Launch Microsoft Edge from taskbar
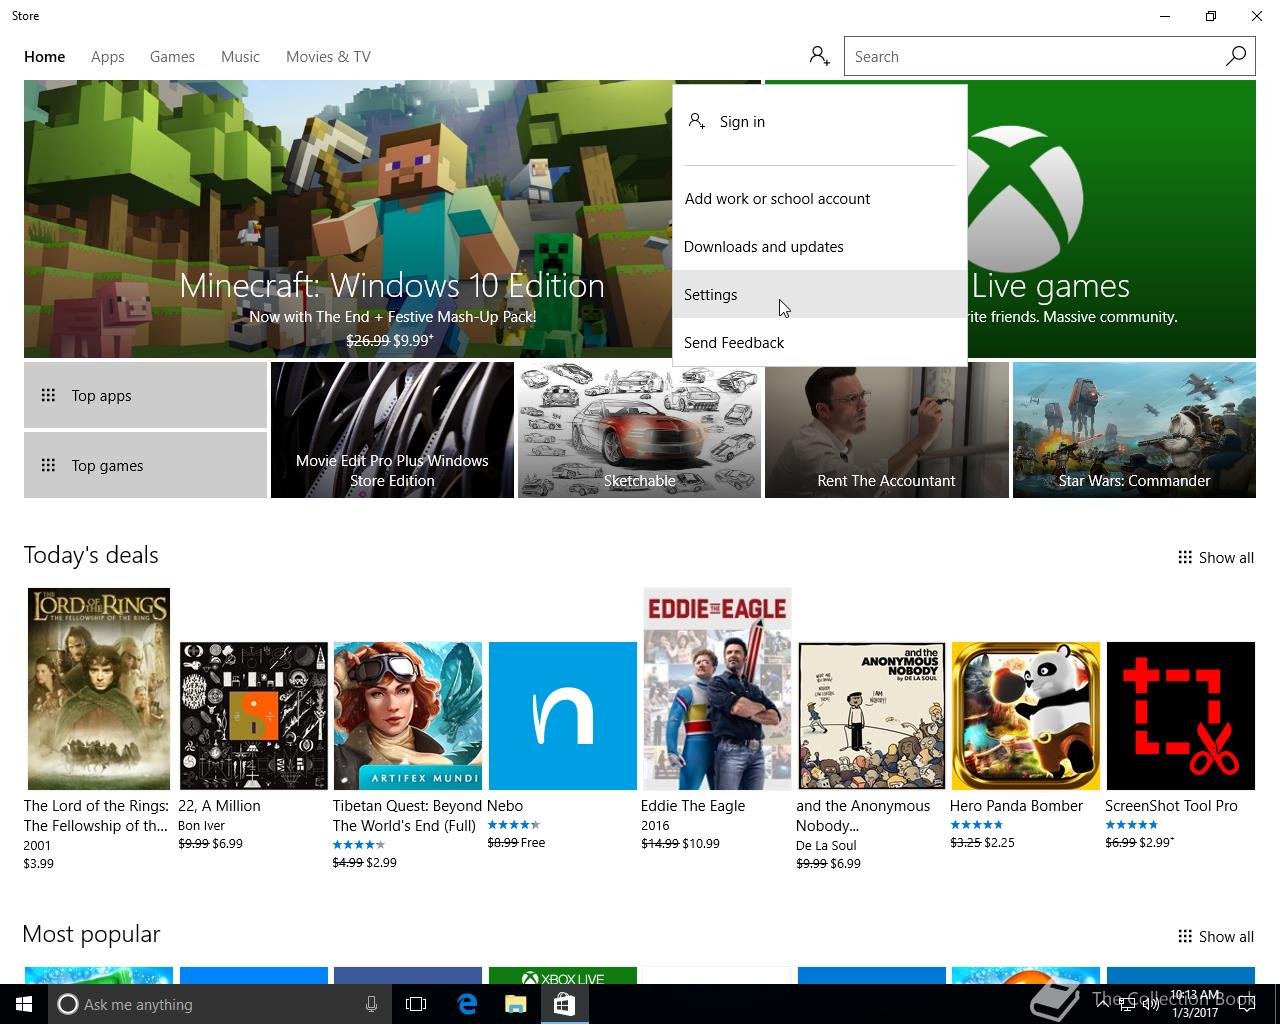 (467, 1004)
